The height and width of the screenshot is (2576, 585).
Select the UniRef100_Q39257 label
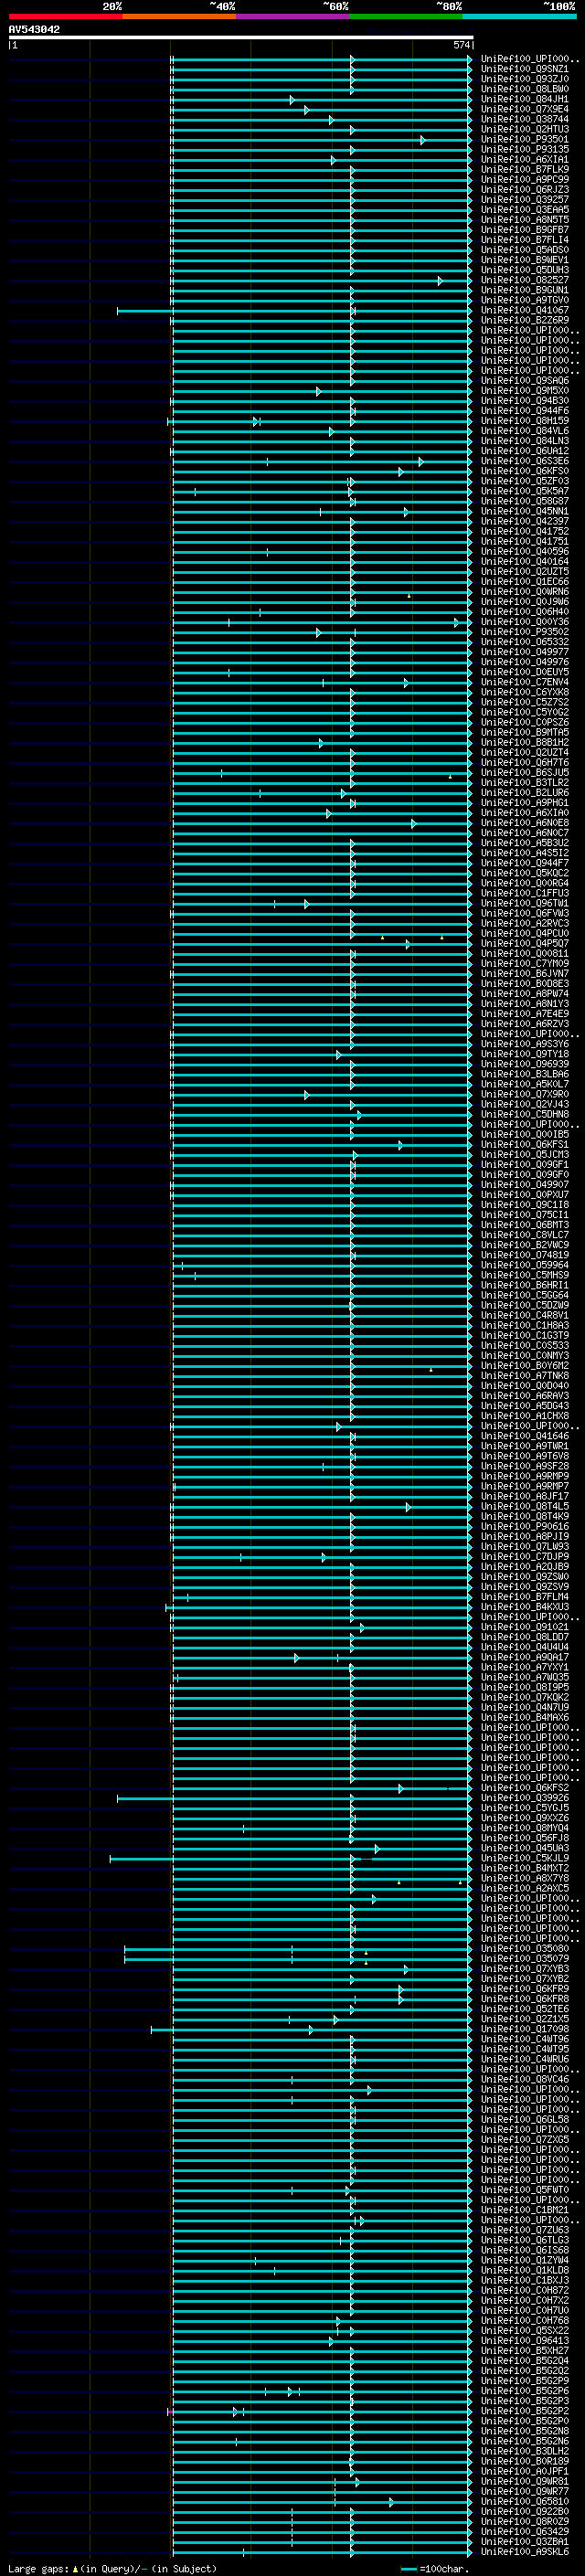click(x=524, y=199)
